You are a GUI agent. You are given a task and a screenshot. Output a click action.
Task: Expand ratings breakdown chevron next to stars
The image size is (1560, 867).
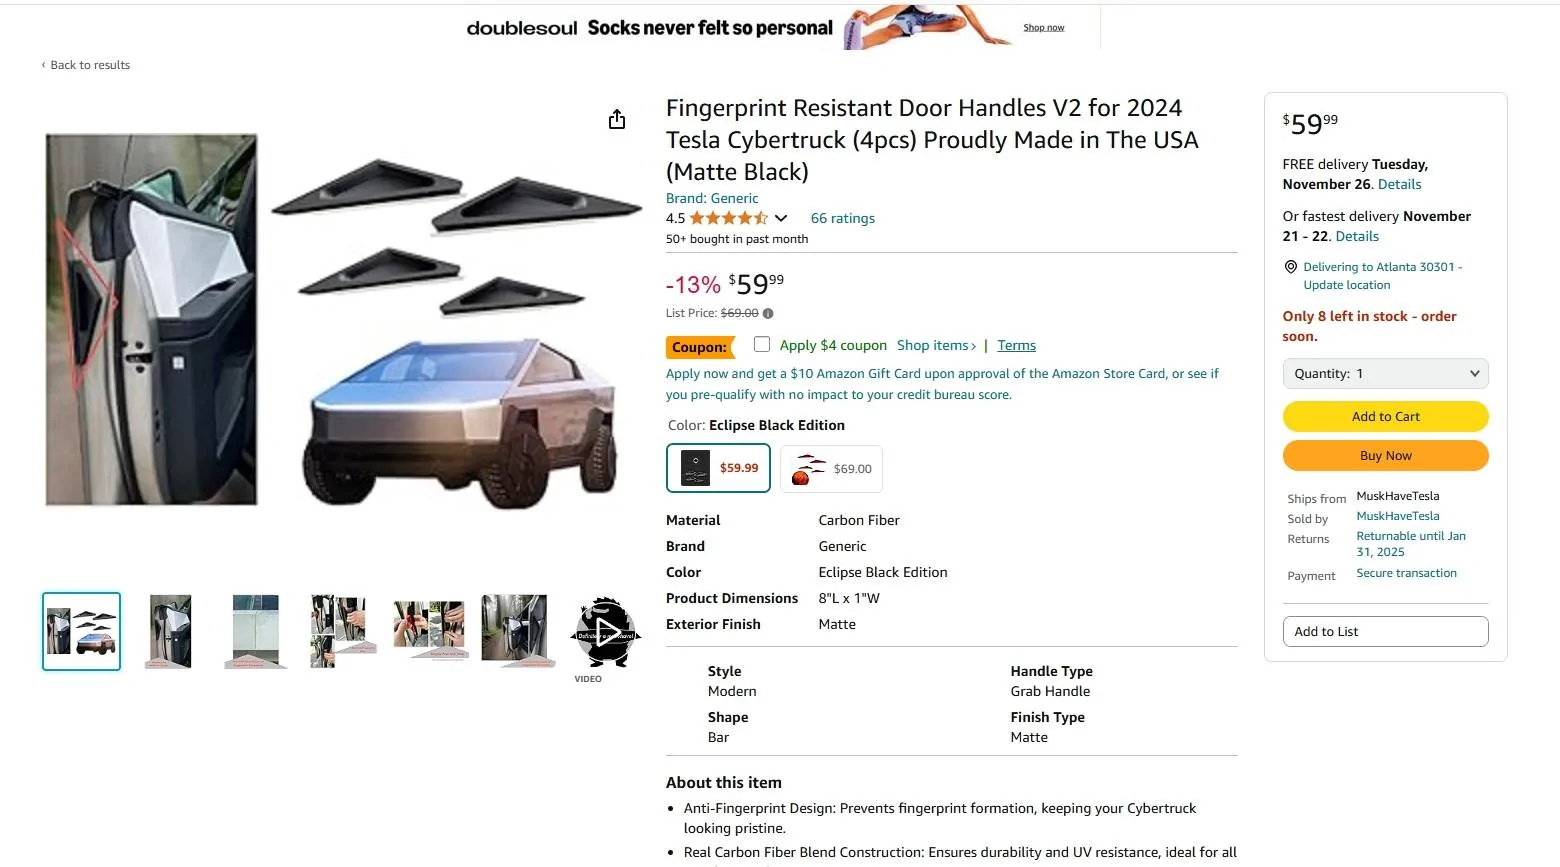point(781,218)
